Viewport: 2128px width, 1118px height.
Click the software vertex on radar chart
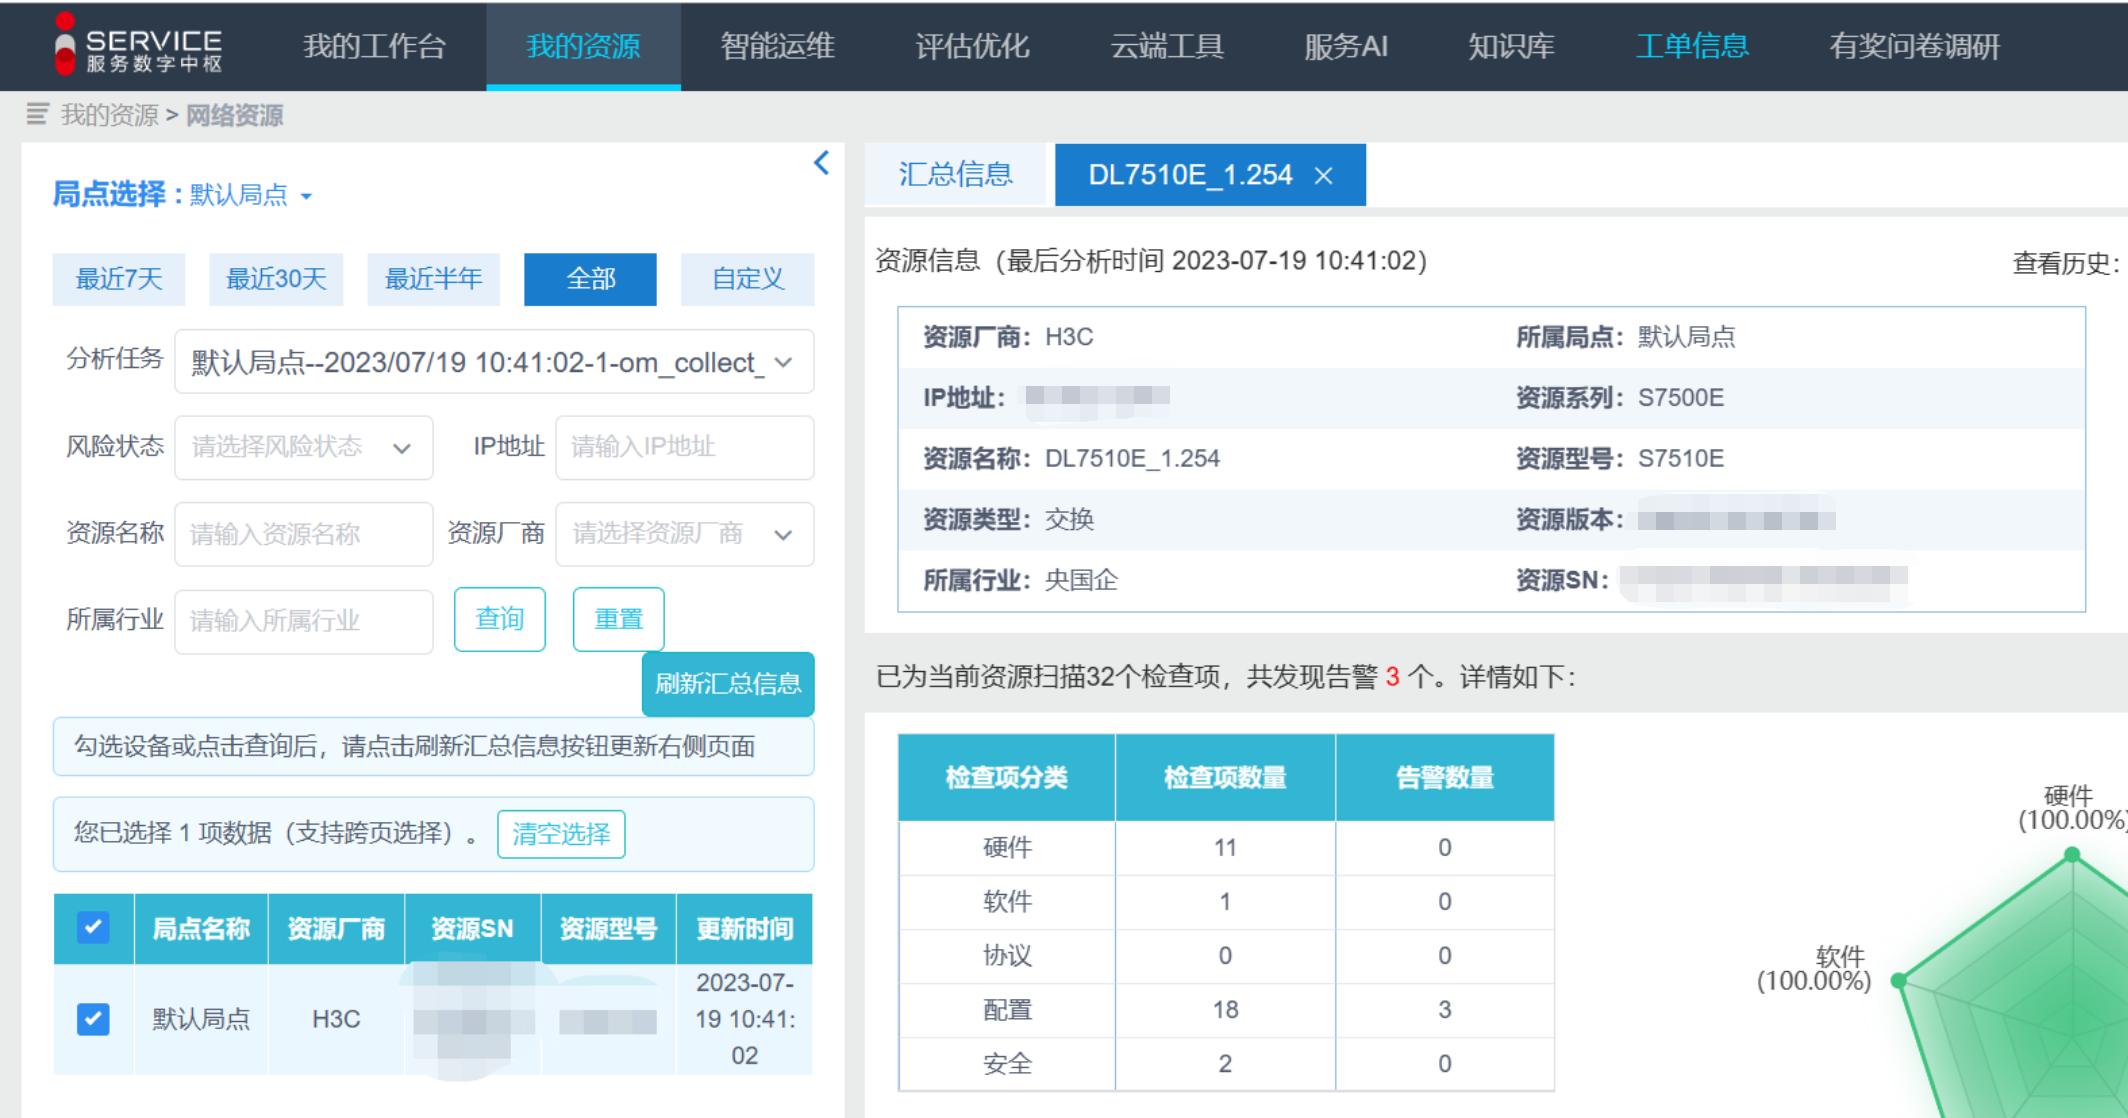1898,981
